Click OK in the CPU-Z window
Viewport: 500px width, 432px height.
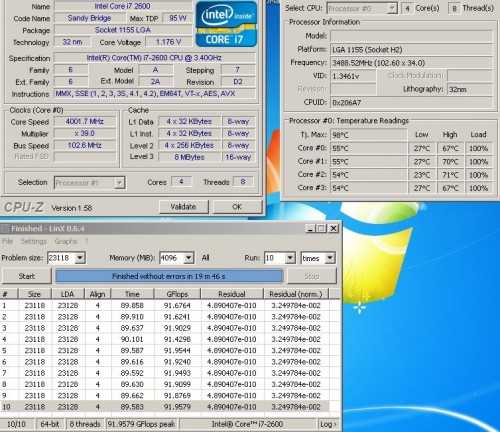237,207
